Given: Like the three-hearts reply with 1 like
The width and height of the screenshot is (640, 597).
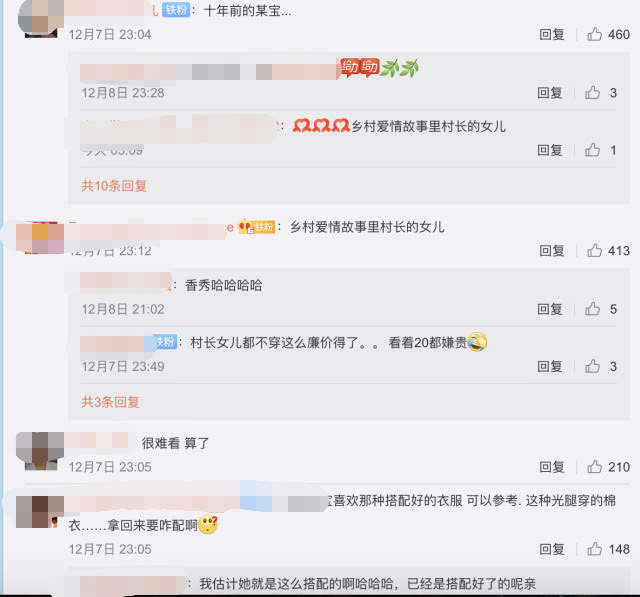Looking at the screenshot, I should point(592,150).
